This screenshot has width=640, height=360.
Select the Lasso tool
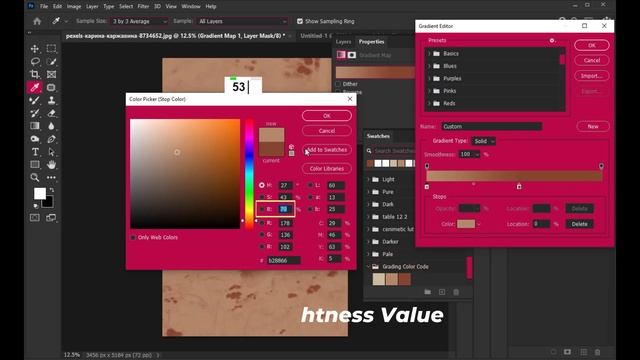click(x=35, y=61)
